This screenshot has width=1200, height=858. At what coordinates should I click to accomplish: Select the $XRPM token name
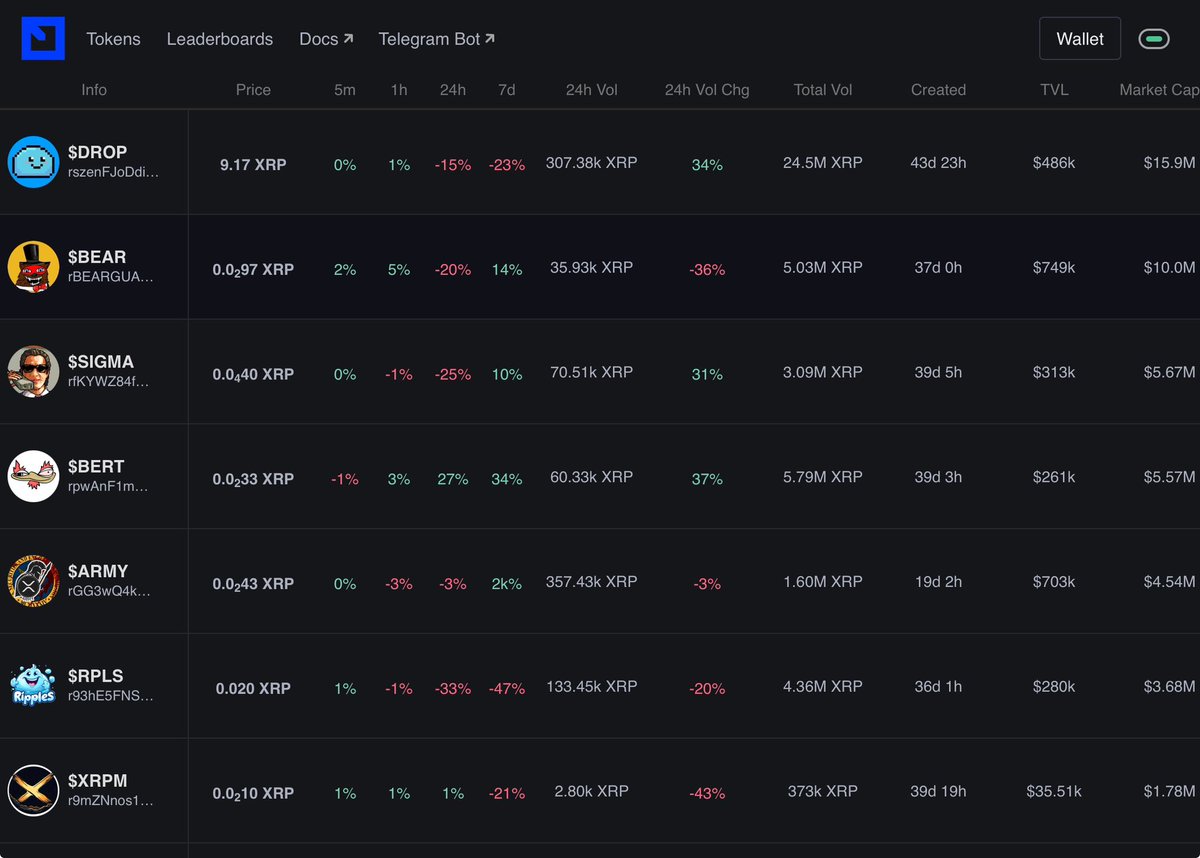98,780
